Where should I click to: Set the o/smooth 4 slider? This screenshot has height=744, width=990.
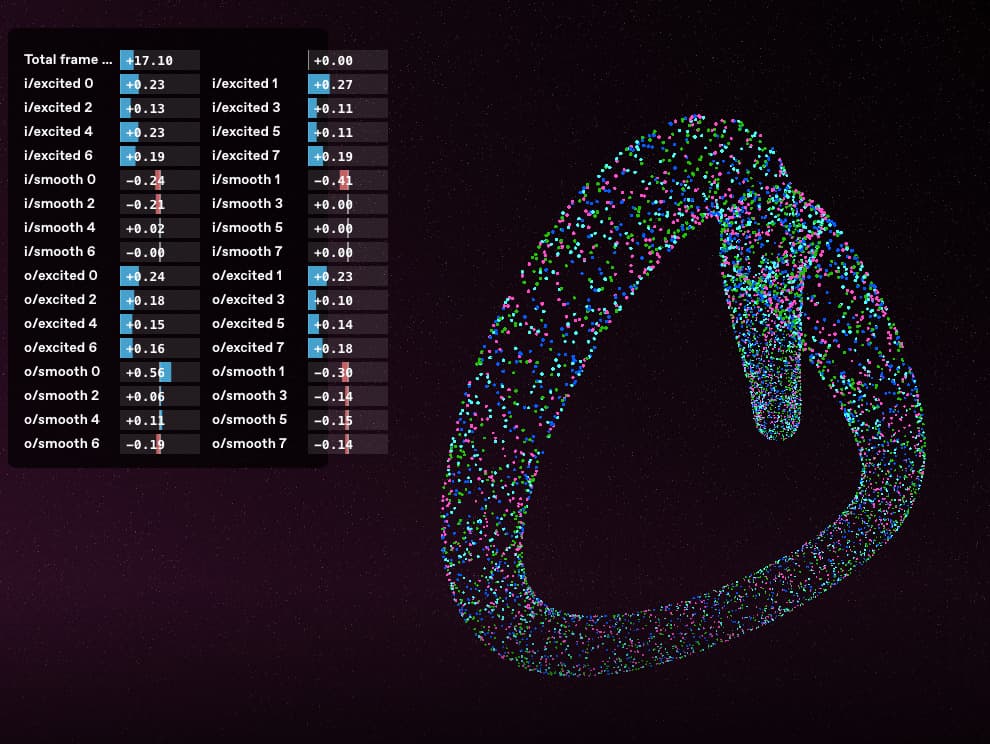(160, 420)
